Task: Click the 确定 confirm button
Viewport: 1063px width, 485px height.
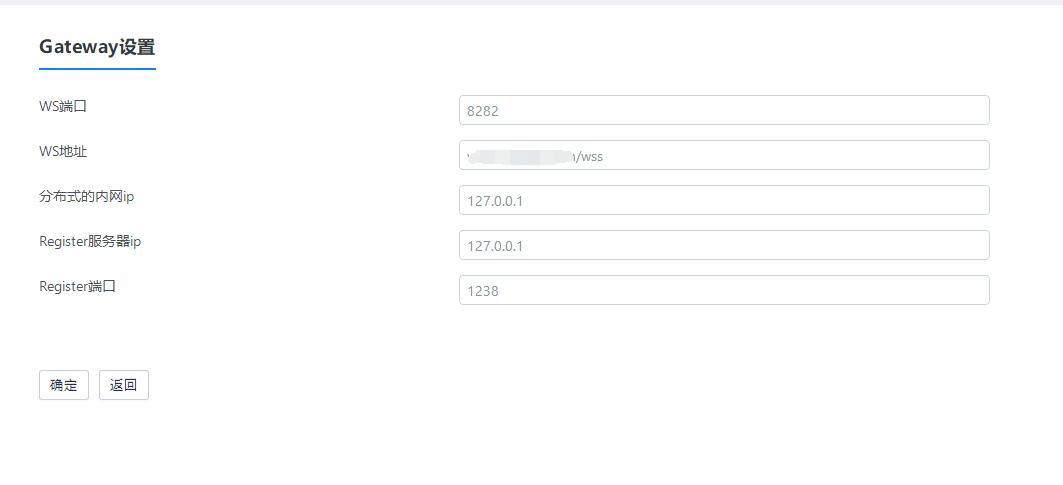Action: tap(64, 385)
